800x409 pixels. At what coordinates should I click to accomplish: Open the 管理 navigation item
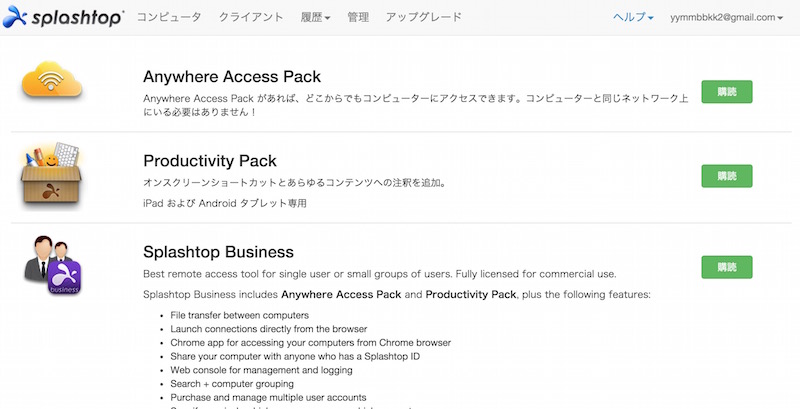pyautogui.click(x=358, y=17)
